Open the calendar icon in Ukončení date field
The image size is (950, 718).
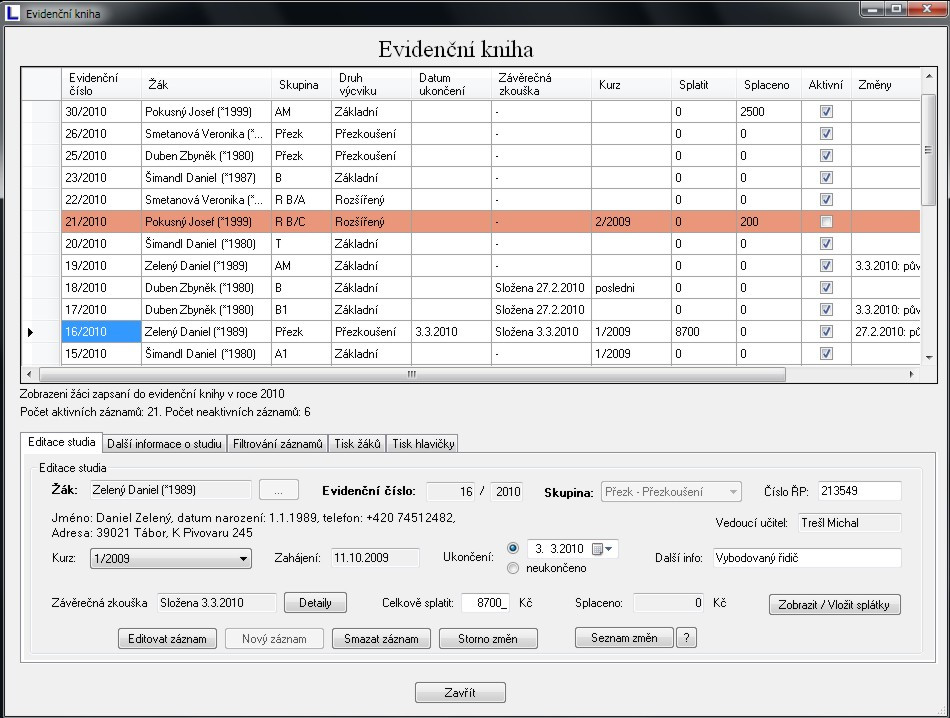pyautogui.click(x=597, y=549)
